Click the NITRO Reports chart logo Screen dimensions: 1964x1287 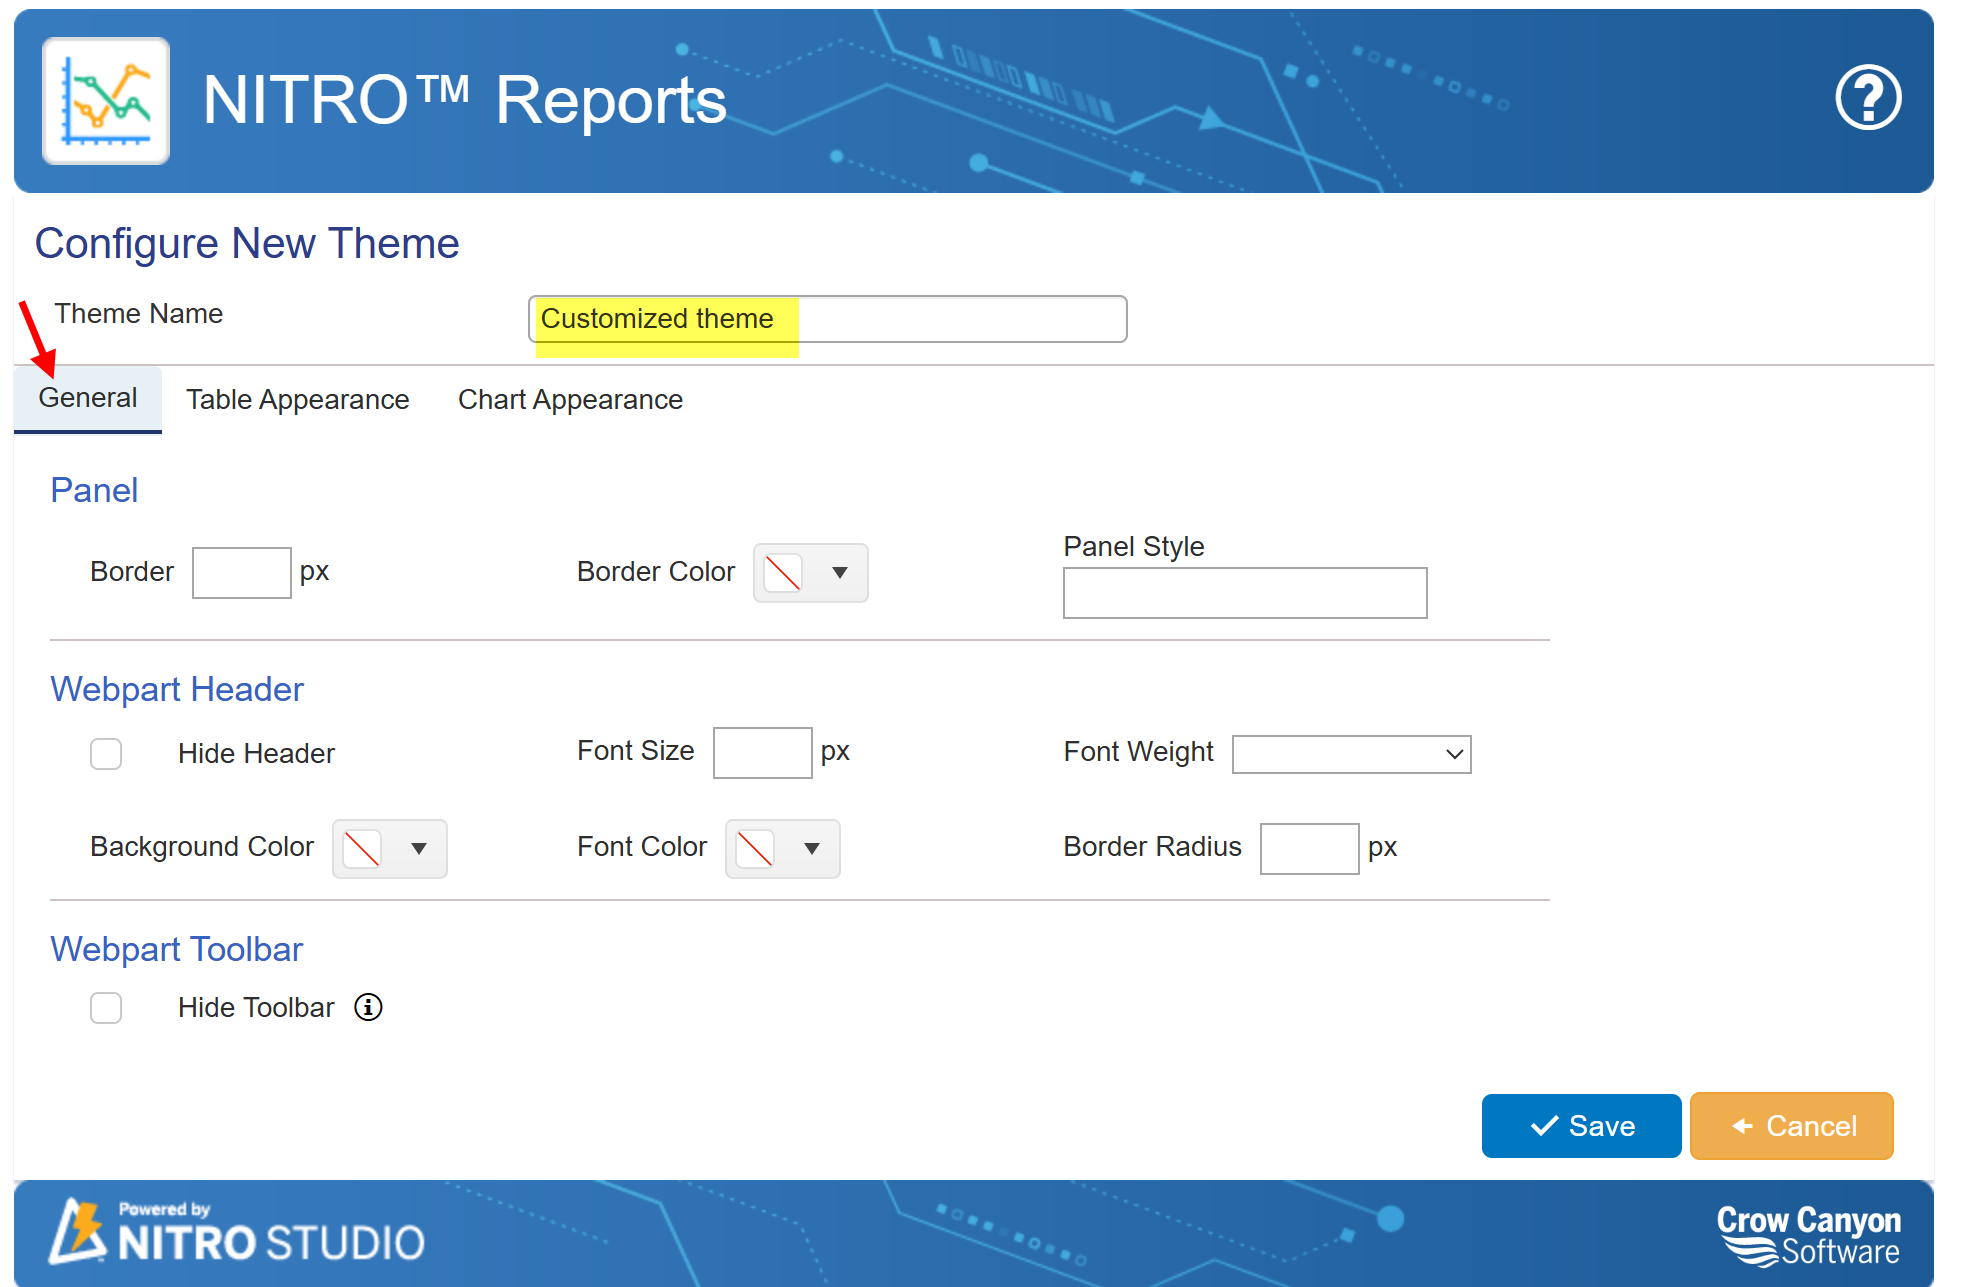tap(106, 99)
